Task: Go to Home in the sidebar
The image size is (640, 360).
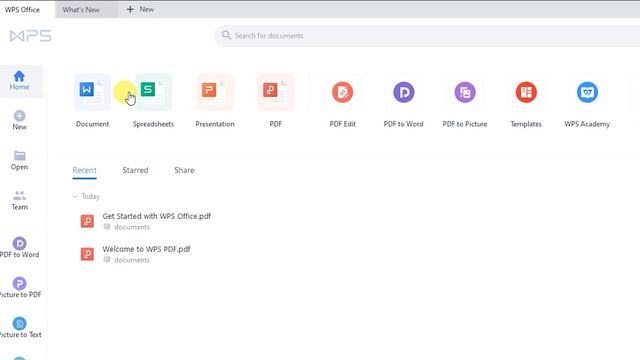Action: 19,81
